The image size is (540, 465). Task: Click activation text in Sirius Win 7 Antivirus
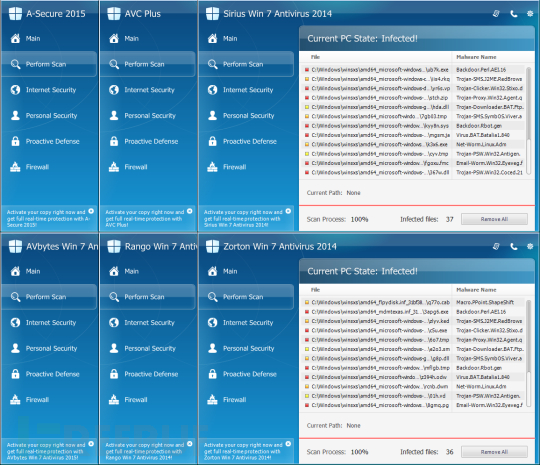(x=243, y=218)
